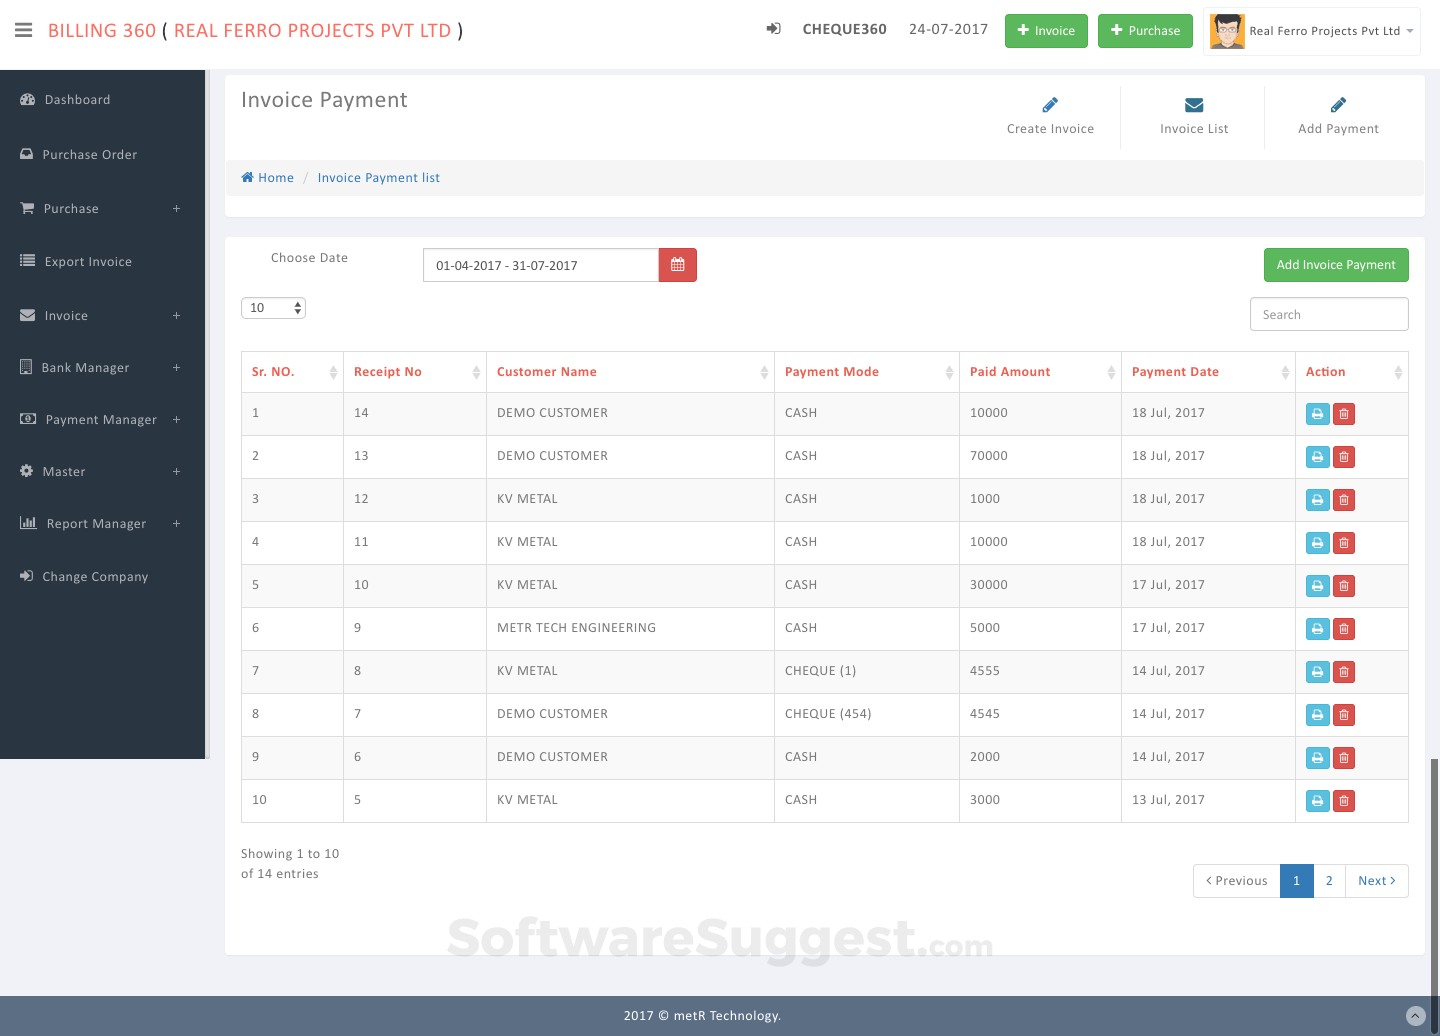Image resolution: width=1440 pixels, height=1036 pixels.
Task: Click the Add Payment pencil icon
Action: click(x=1338, y=105)
